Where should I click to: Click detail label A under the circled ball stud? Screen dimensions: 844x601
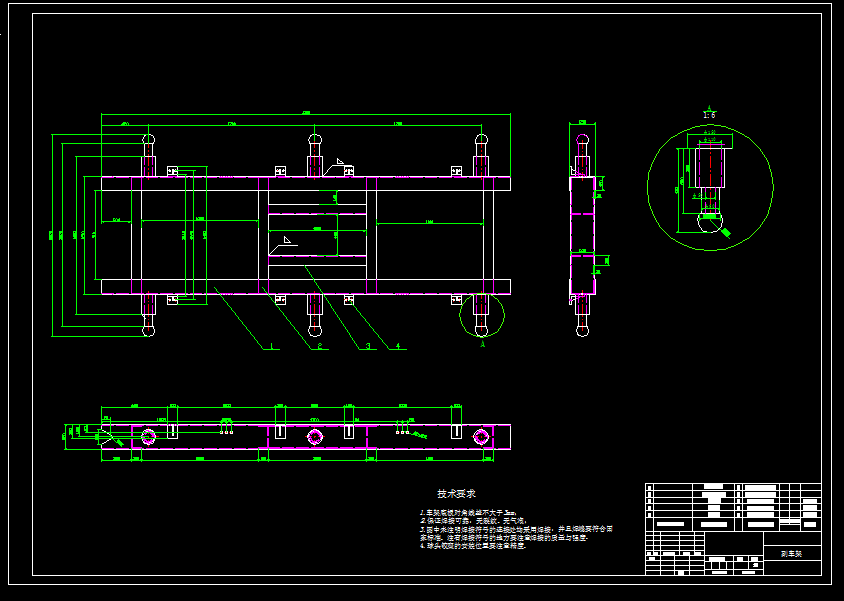pos(482,343)
